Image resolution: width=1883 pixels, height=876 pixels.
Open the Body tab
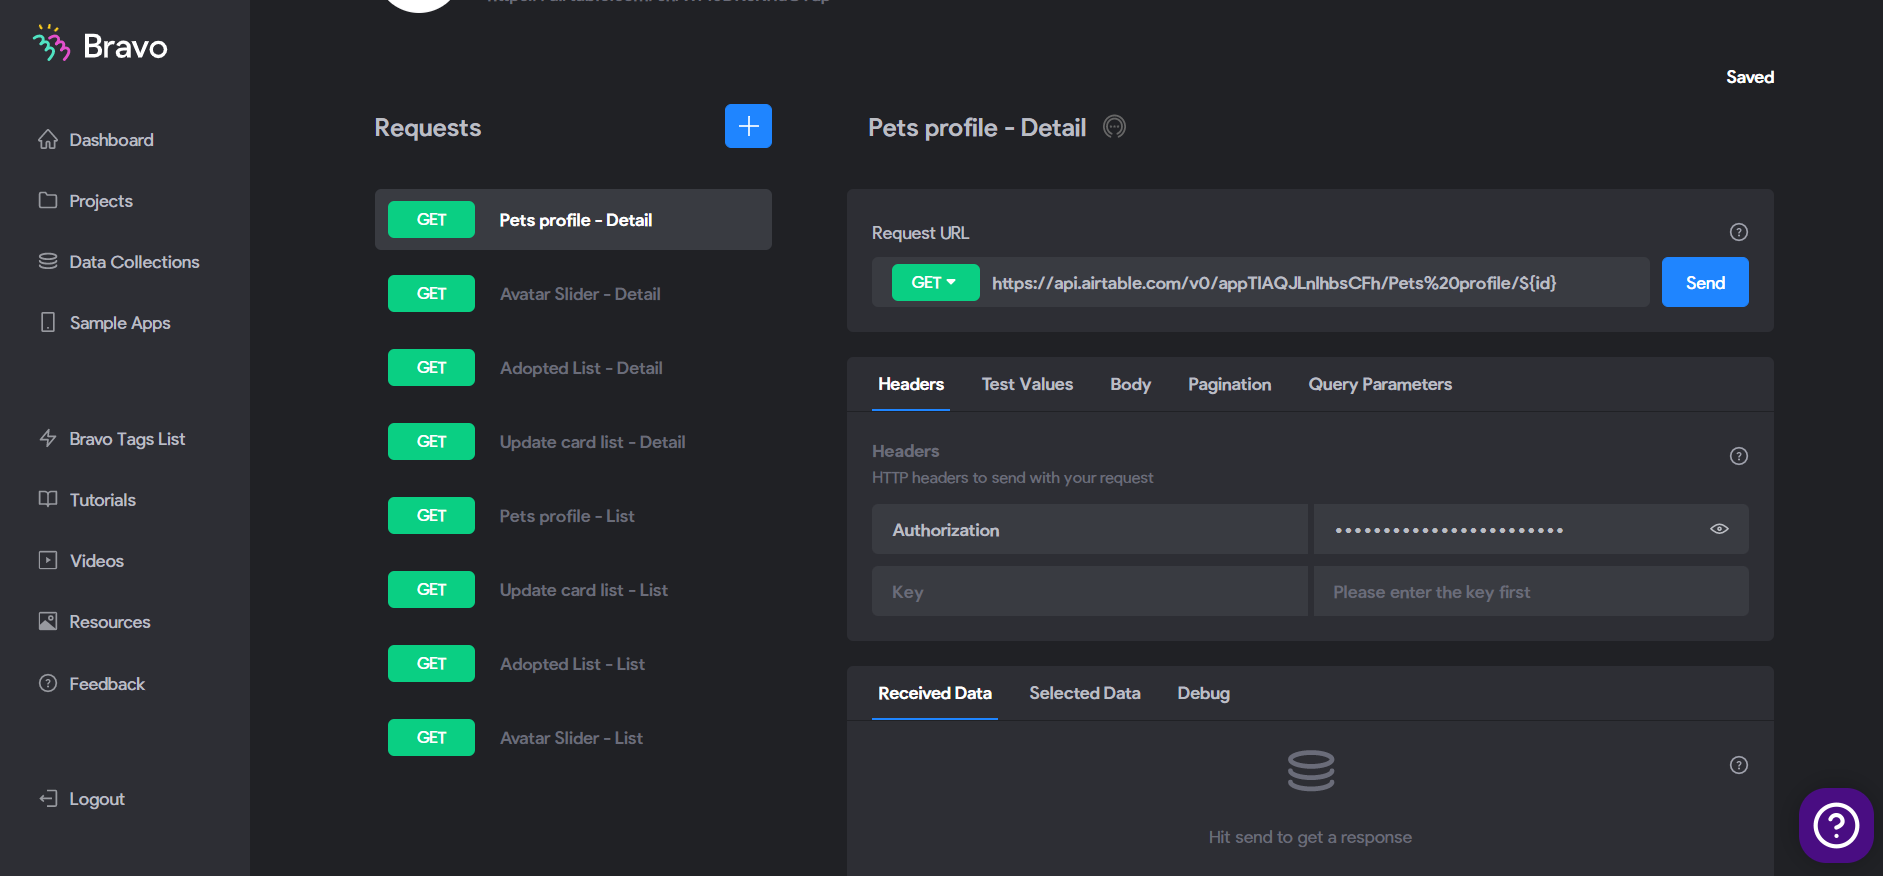pyautogui.click(x=1130, y=384)
